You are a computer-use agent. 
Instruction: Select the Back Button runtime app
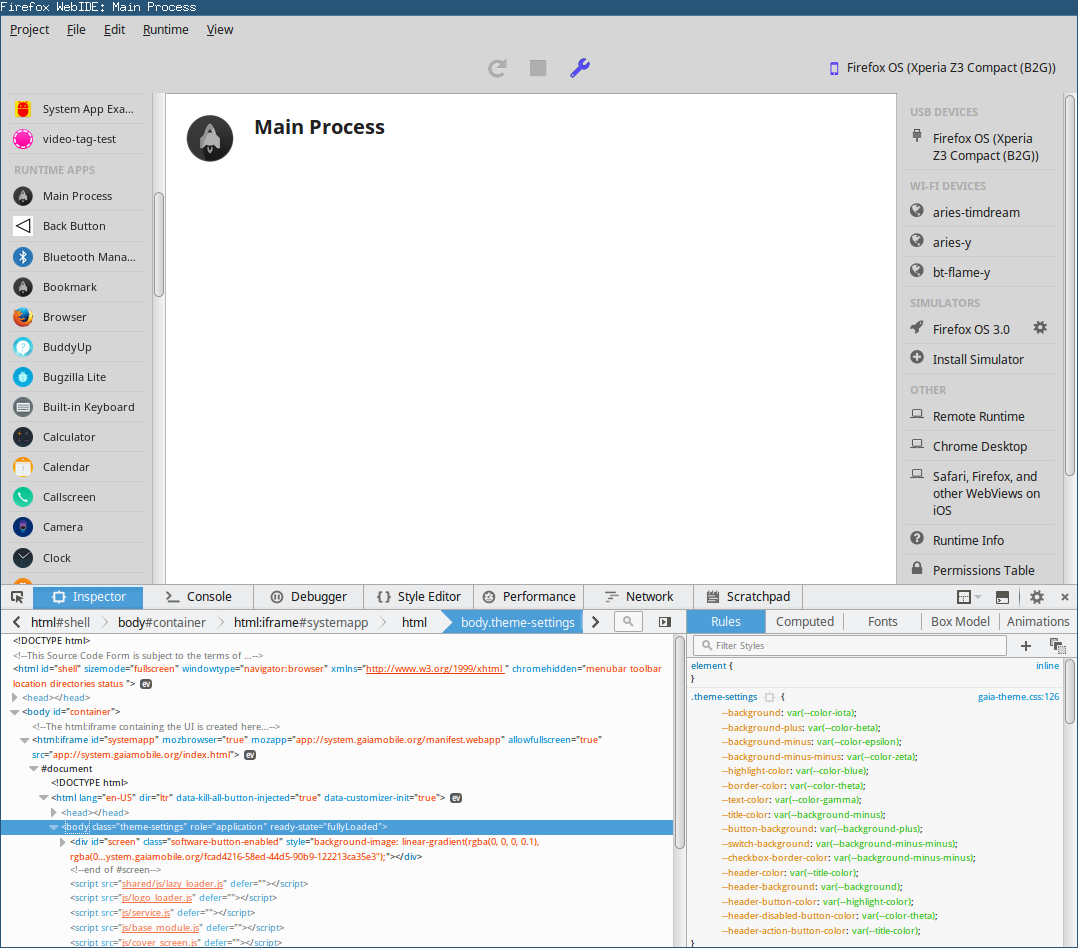(x=78, y=226)
